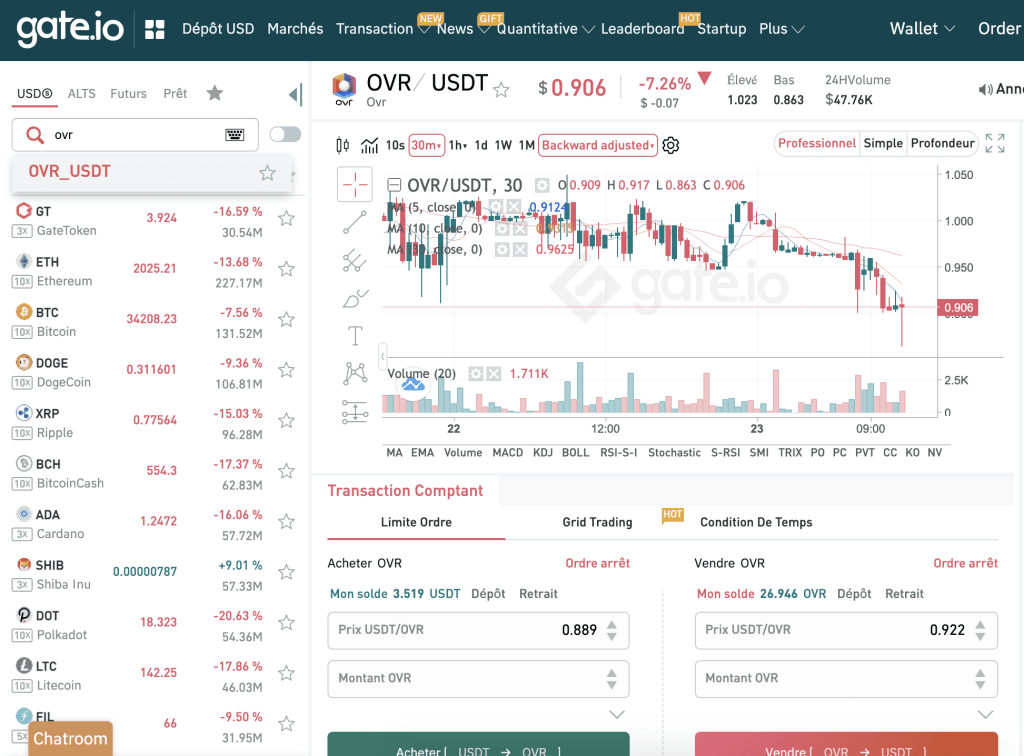1024x756 pixels.
Task: Click the Acheter USDT to OVR button
Action: pos(478,744)
